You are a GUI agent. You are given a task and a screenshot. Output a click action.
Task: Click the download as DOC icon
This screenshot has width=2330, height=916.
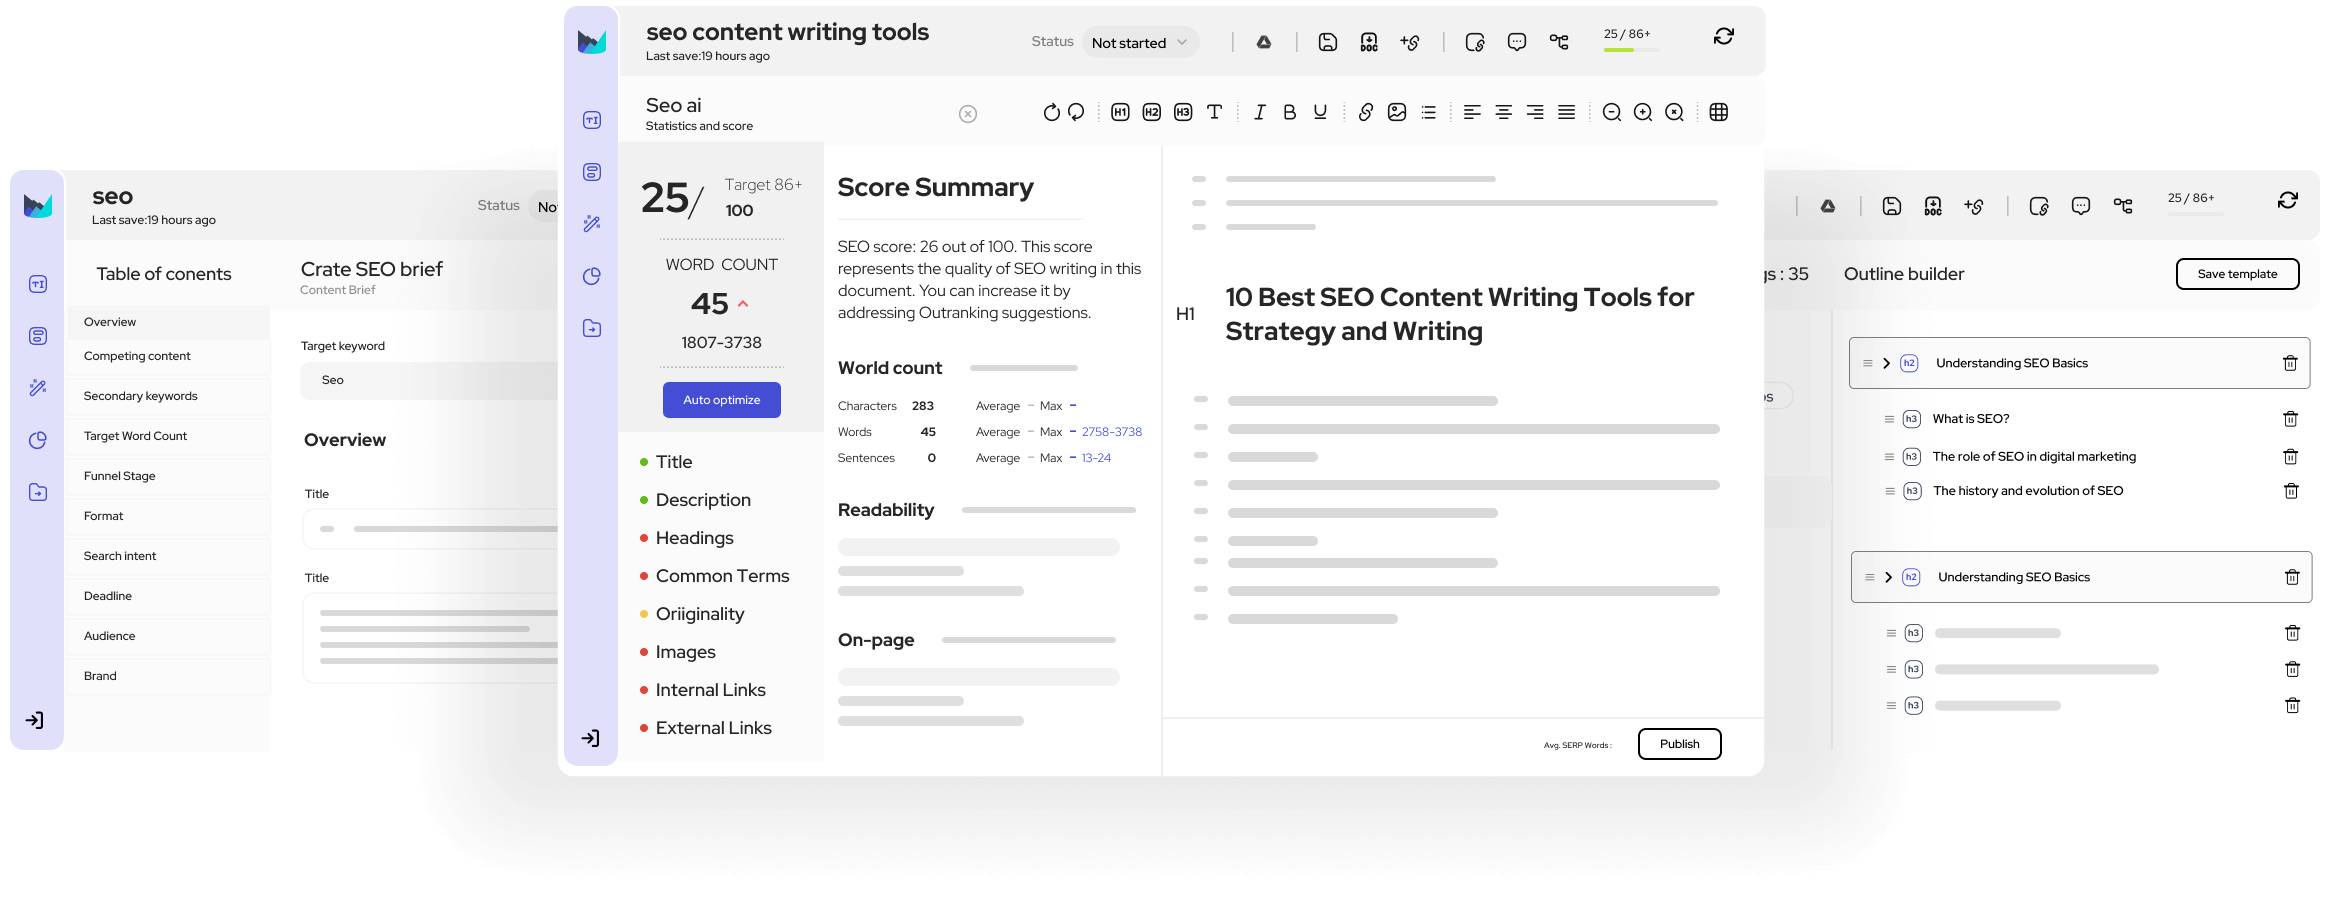click(1369, 41)
